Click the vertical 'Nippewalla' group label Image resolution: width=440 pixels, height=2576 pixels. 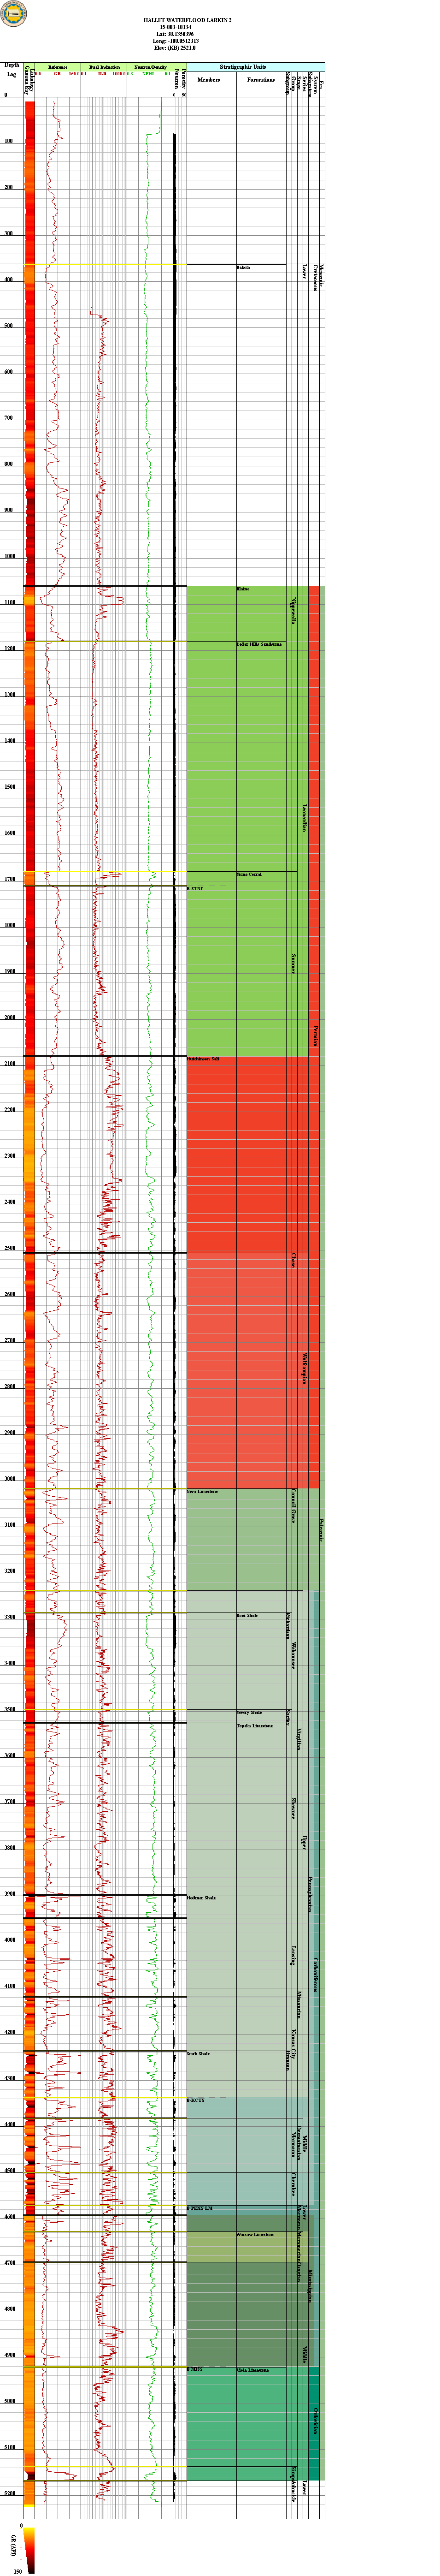pyautogui.click(x=293, y=612)
